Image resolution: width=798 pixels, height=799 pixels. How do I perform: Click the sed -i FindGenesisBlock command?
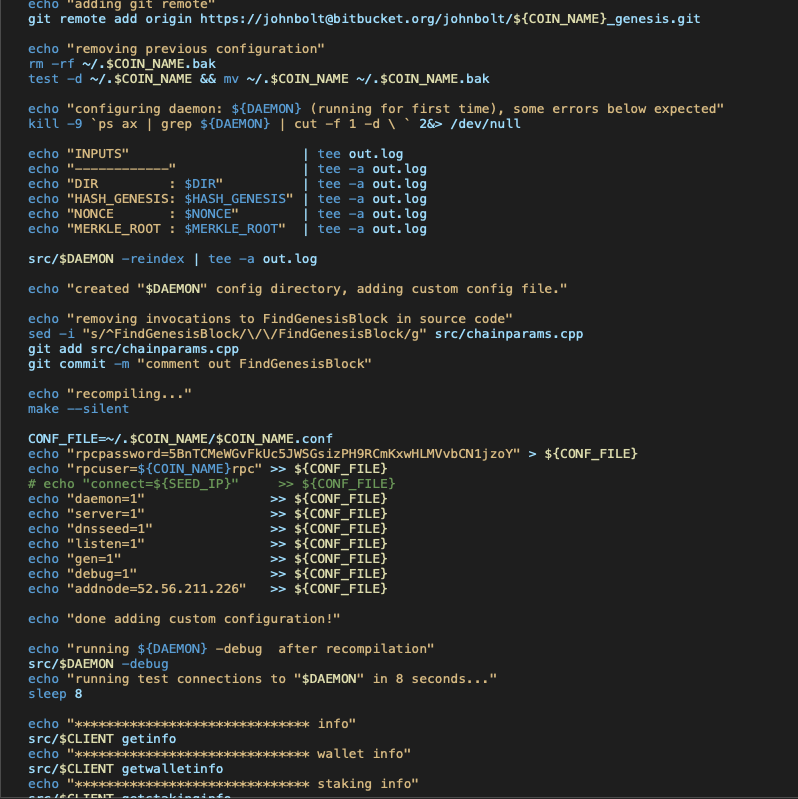click(306, 334)
